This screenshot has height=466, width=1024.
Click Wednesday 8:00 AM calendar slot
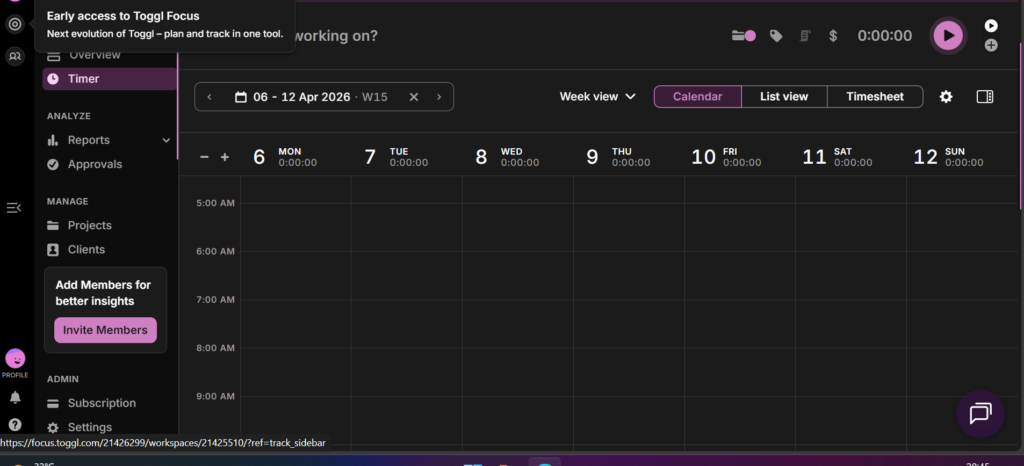click(518, 372)
